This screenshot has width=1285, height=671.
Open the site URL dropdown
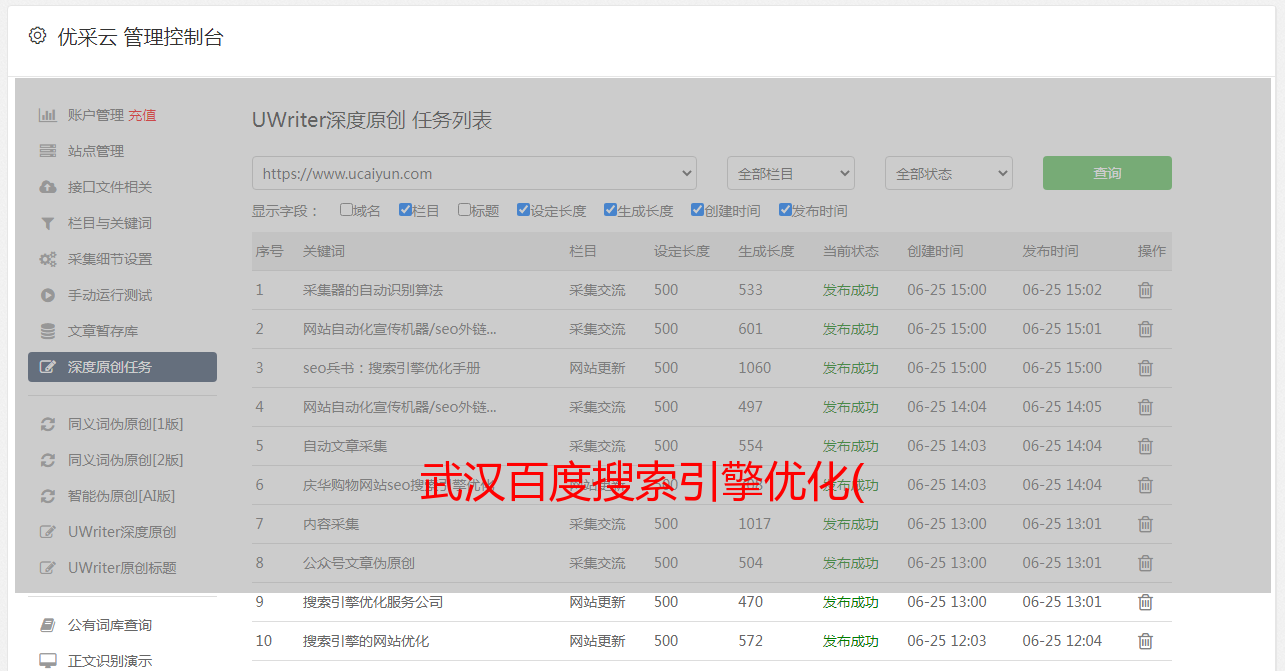pyautogui.click(x=474, y=173)
